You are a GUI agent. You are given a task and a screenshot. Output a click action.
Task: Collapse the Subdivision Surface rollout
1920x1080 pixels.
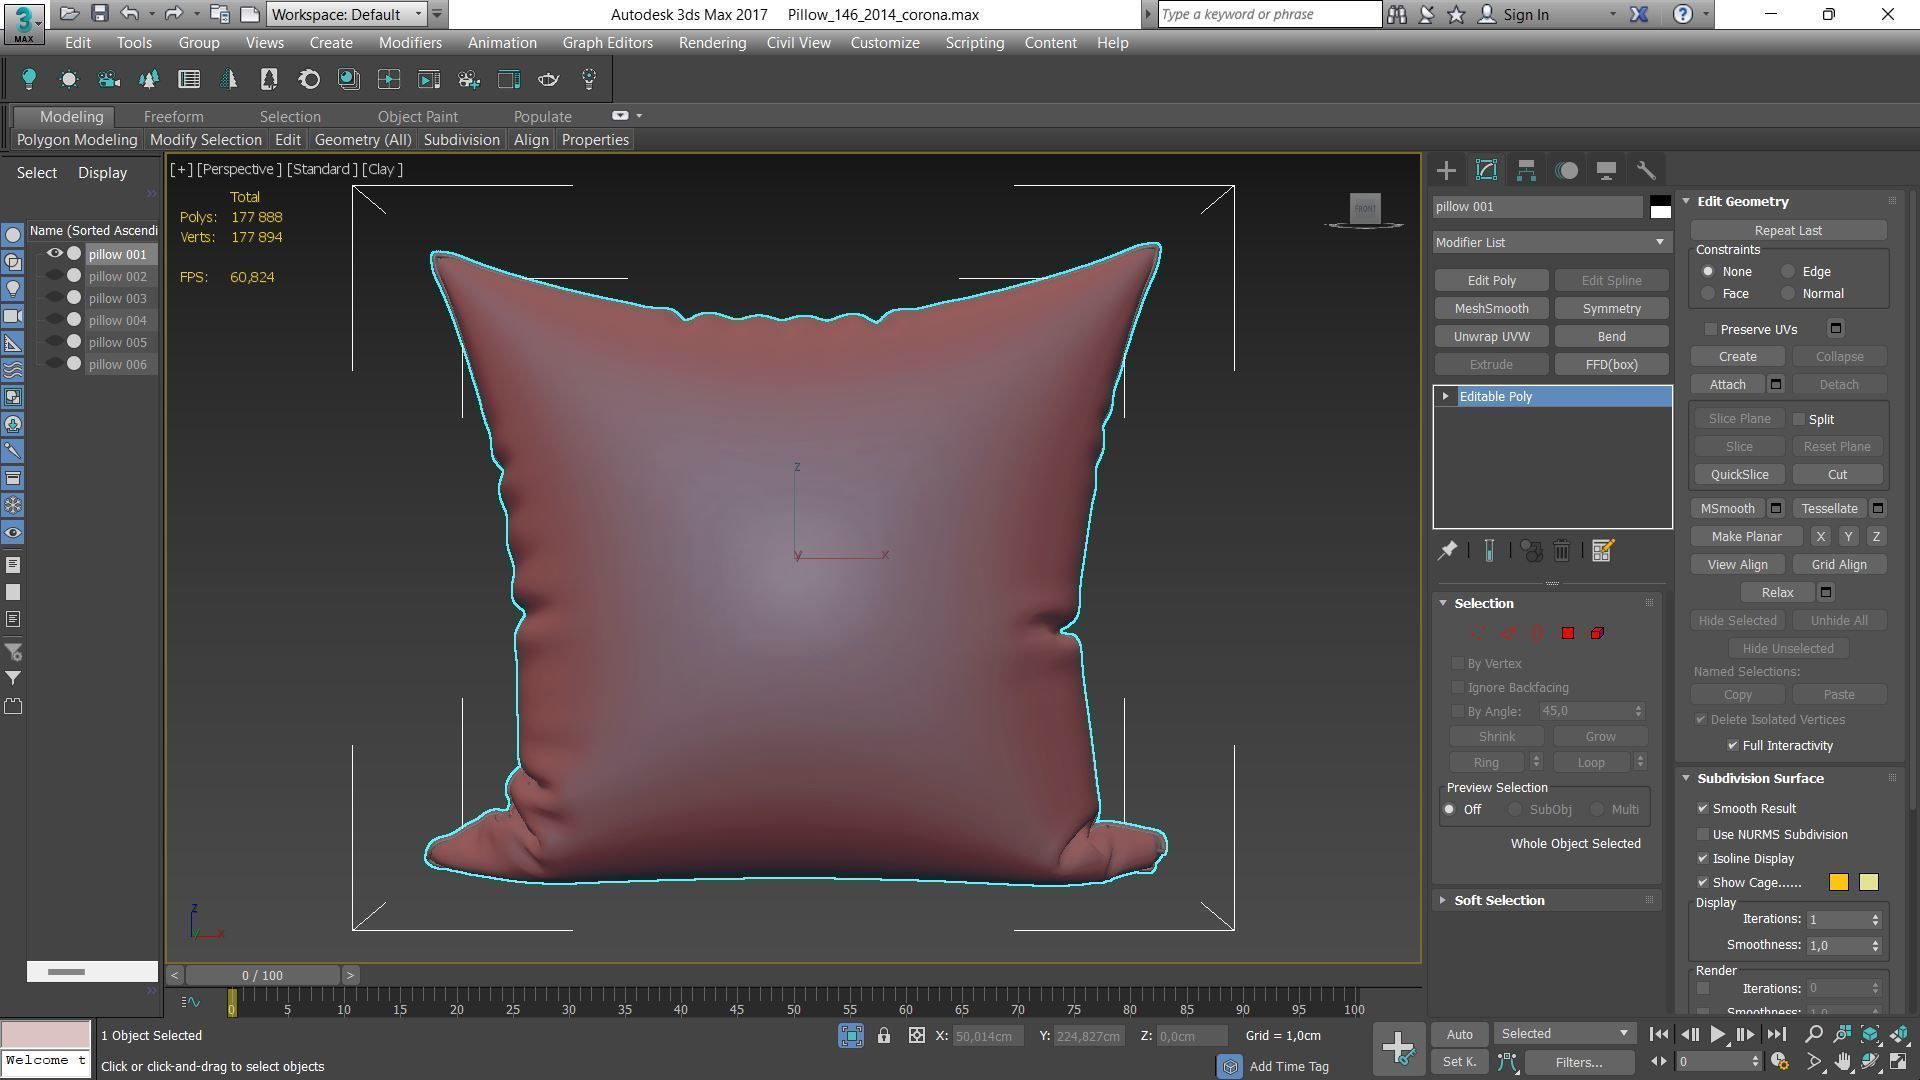point(1686,779)
